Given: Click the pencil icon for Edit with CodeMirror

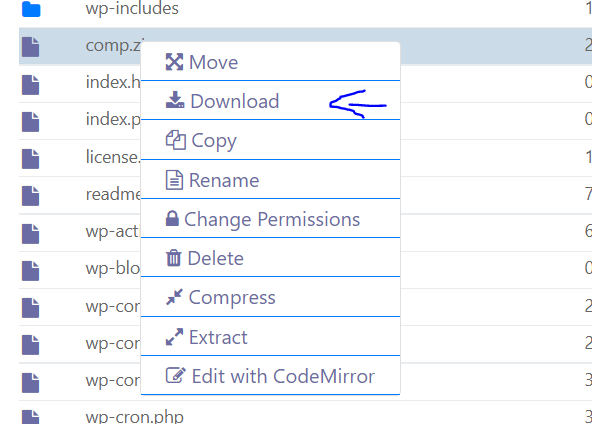Looking at the screenshot, I should pyautogui.click(x=176, y=375).
